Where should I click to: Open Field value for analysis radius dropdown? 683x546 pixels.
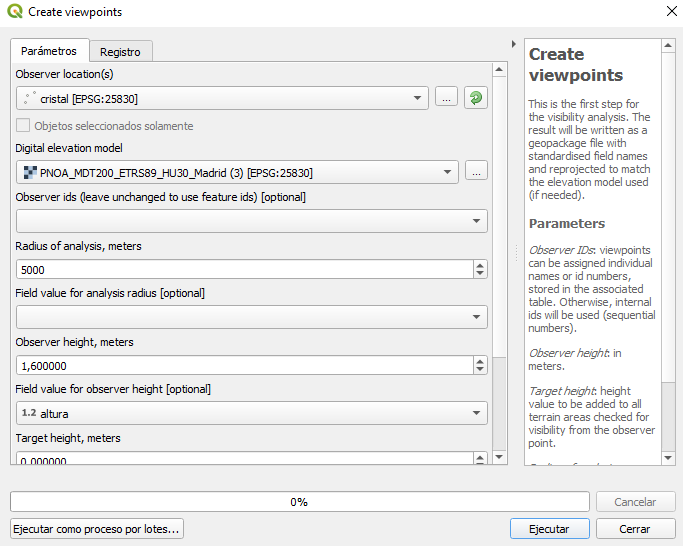[x=476, y=317]
